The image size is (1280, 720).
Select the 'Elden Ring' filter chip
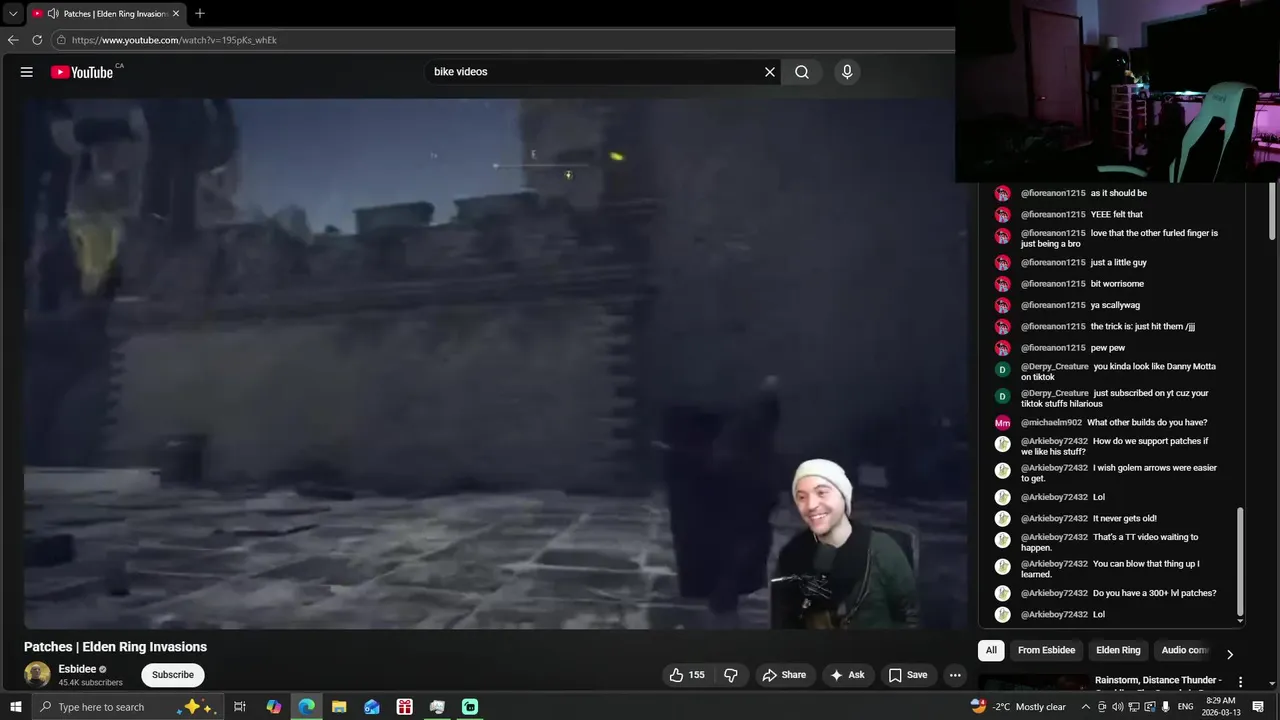pos(1118,650)
